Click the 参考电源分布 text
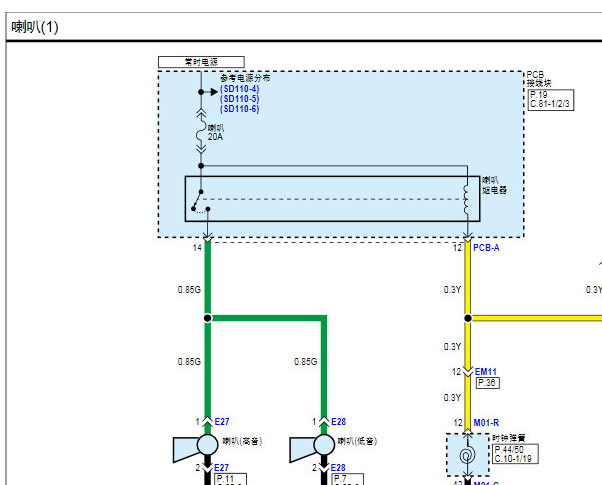 (x=245, y=78)
